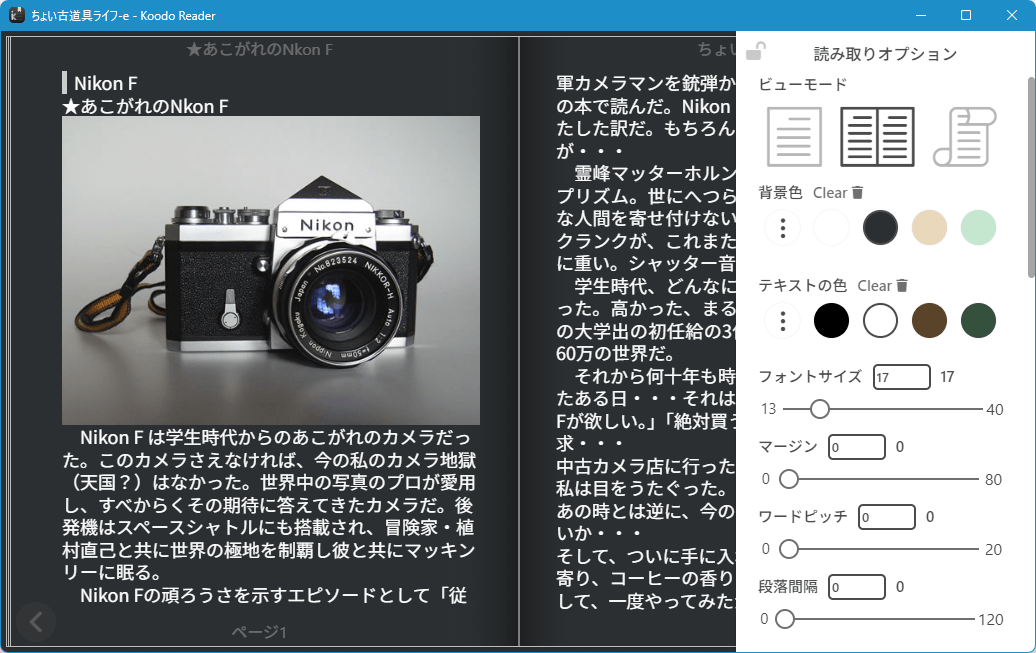Choose beige background color swatch

coord(929,228)
